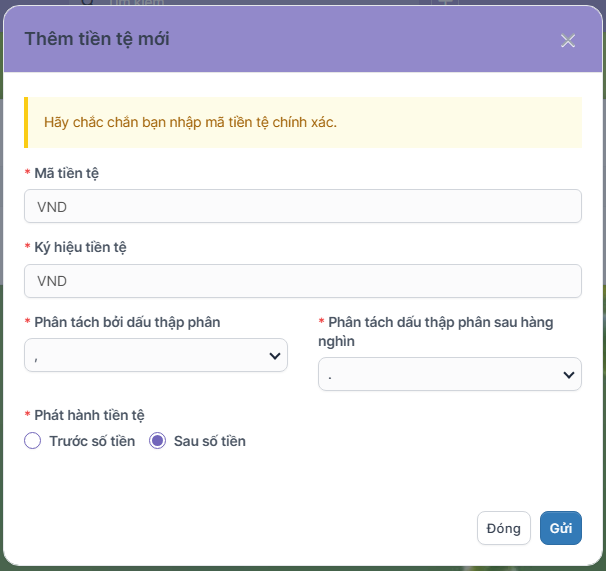Image resolution: width=606 pixels, height=571 pixels.
Task: Click the Thêm tiền tệ mới dialog title
Action: 97,39
